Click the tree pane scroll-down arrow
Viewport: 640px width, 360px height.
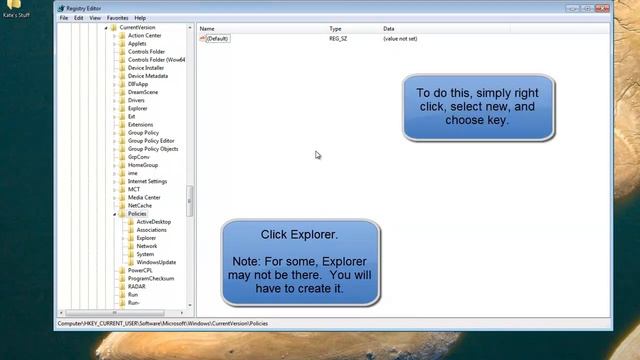[x=190, y=305]
